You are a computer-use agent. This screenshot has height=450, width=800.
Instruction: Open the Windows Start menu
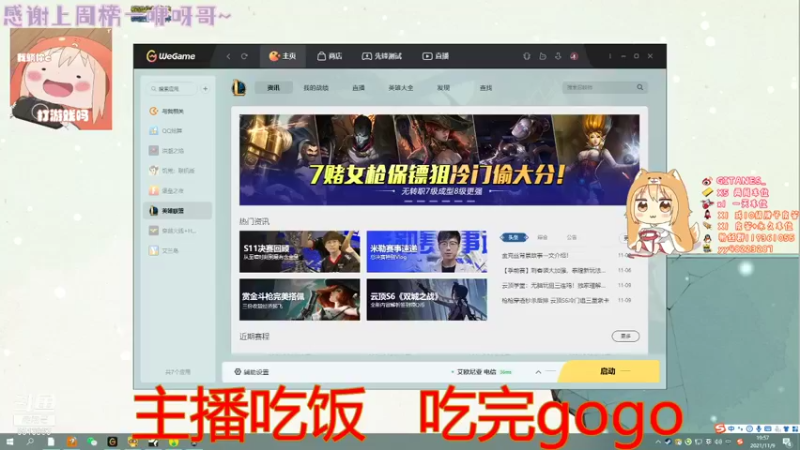point(9,442)
